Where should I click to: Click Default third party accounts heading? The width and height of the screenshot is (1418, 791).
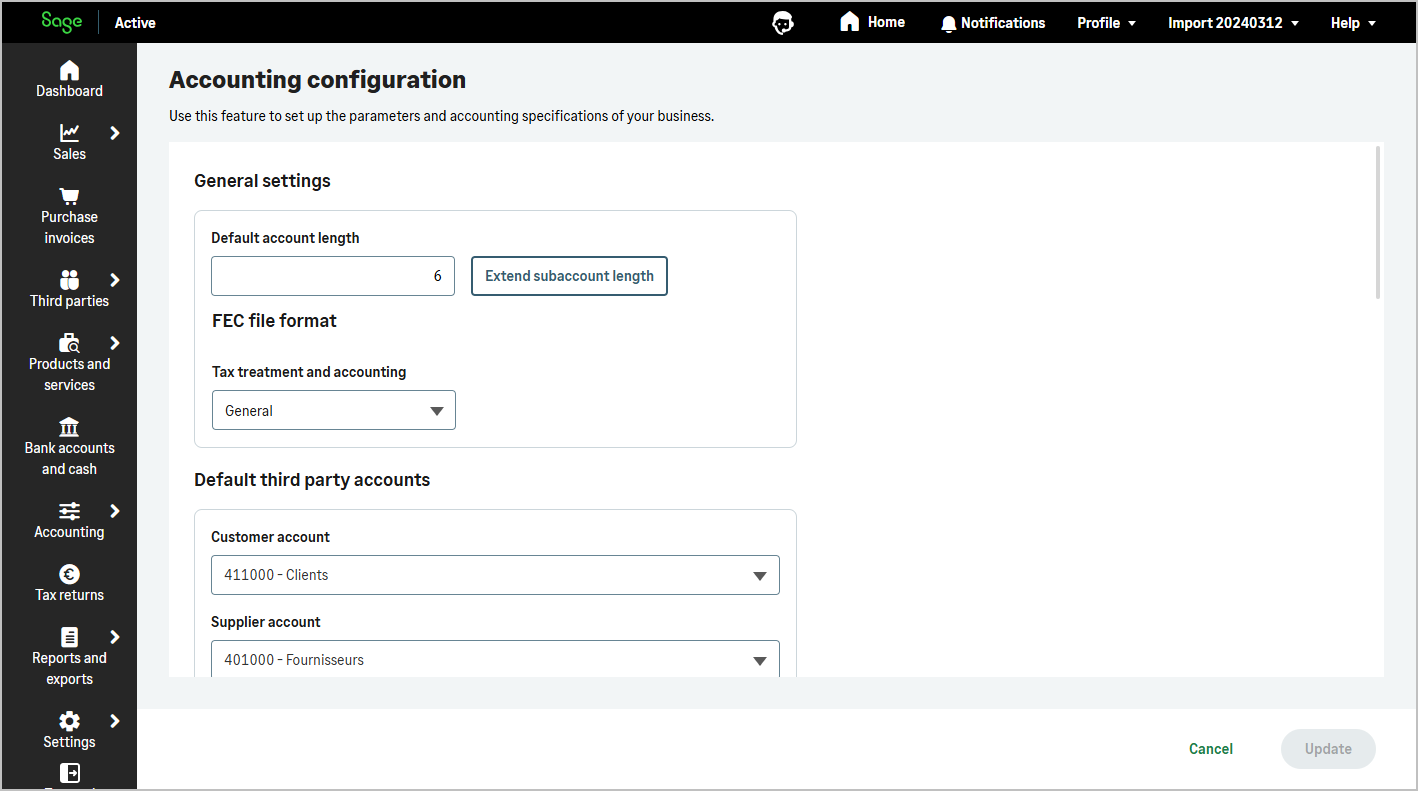(x=312, y=480)
